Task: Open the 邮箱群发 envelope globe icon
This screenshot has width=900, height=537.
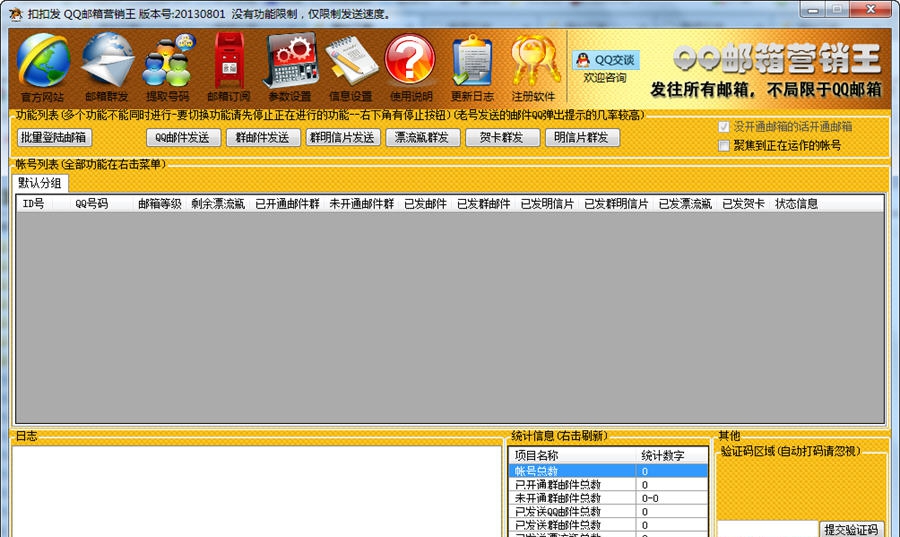Action: pos(107,67)
